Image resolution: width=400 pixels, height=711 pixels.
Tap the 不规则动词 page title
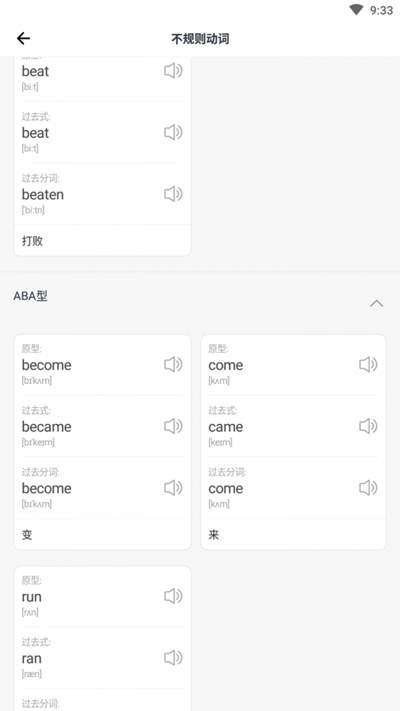pyautogui.click(x=200, y=39)
